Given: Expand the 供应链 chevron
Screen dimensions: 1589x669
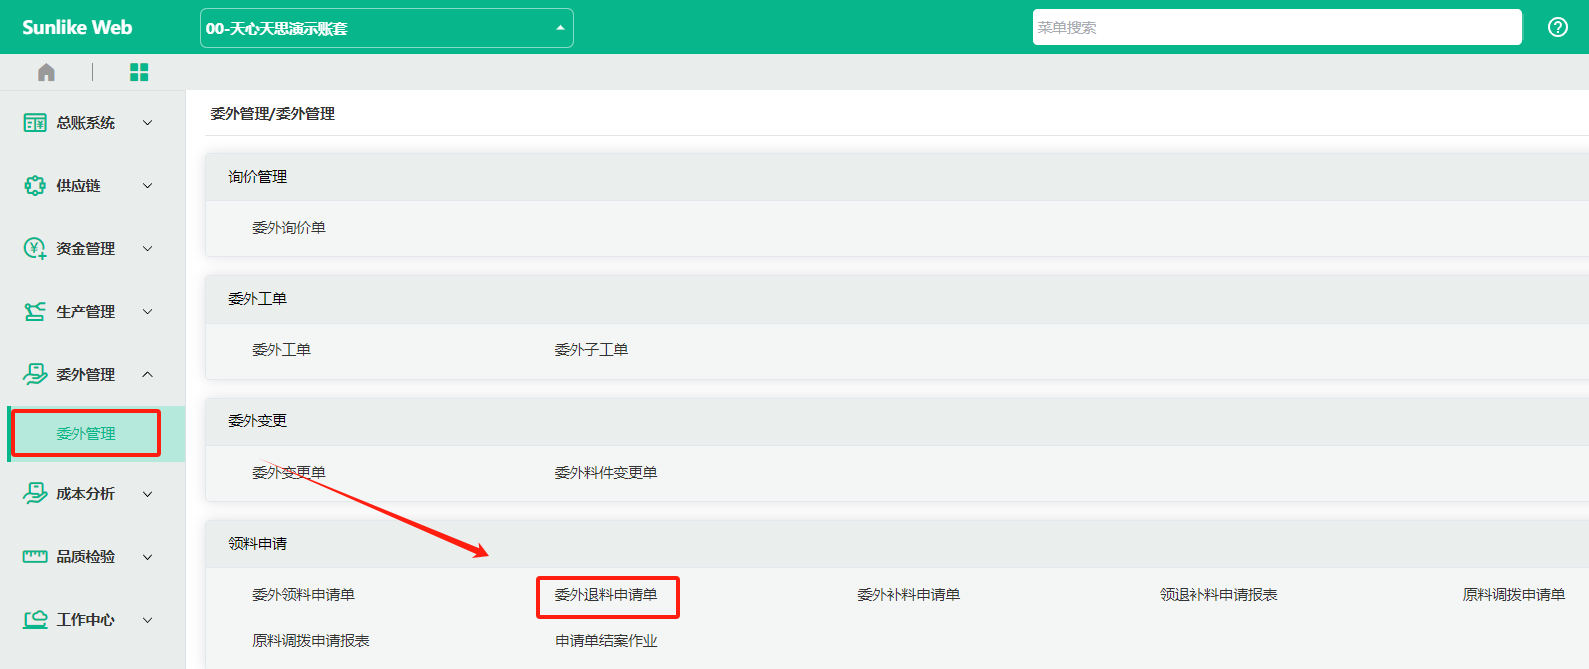Looking at the screenshot, I should 148,186.
